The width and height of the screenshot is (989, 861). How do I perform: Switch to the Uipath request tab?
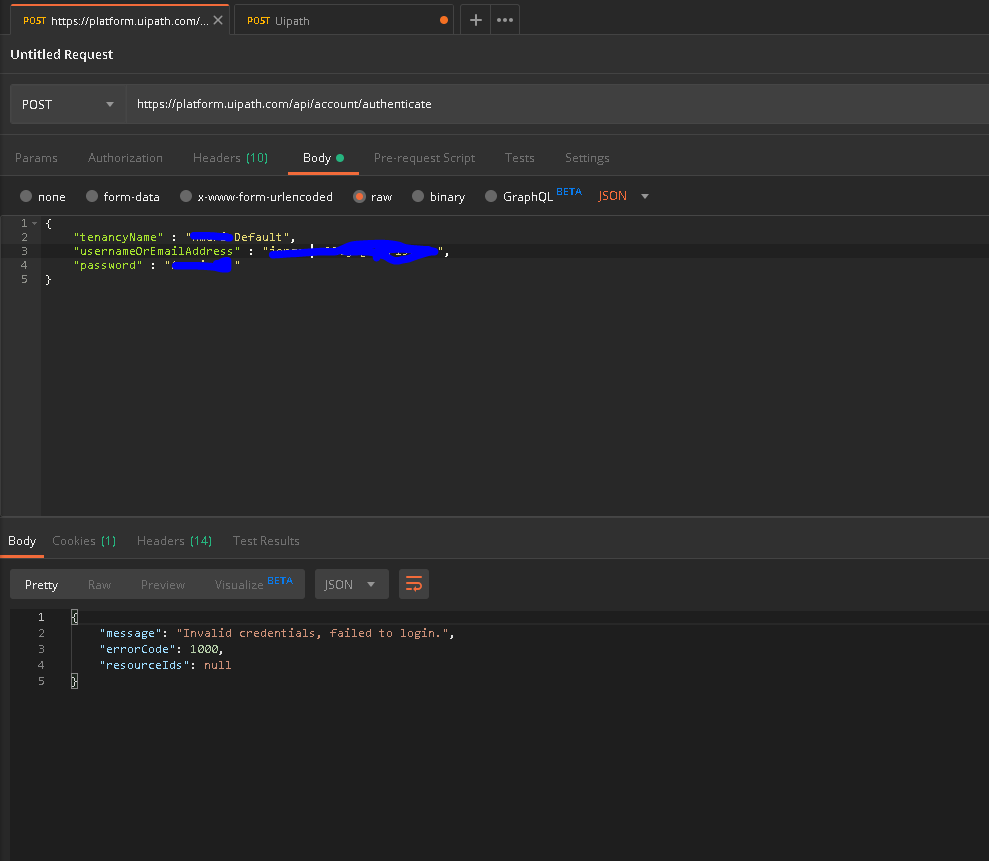pos(344,20)
